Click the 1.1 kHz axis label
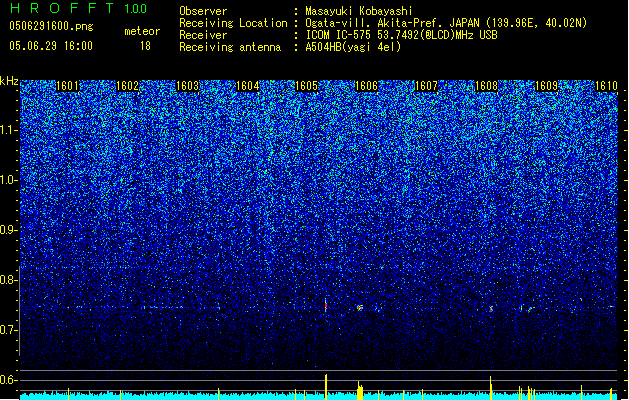Viewport: 629px width, 400px height. (x=9, y=130)
